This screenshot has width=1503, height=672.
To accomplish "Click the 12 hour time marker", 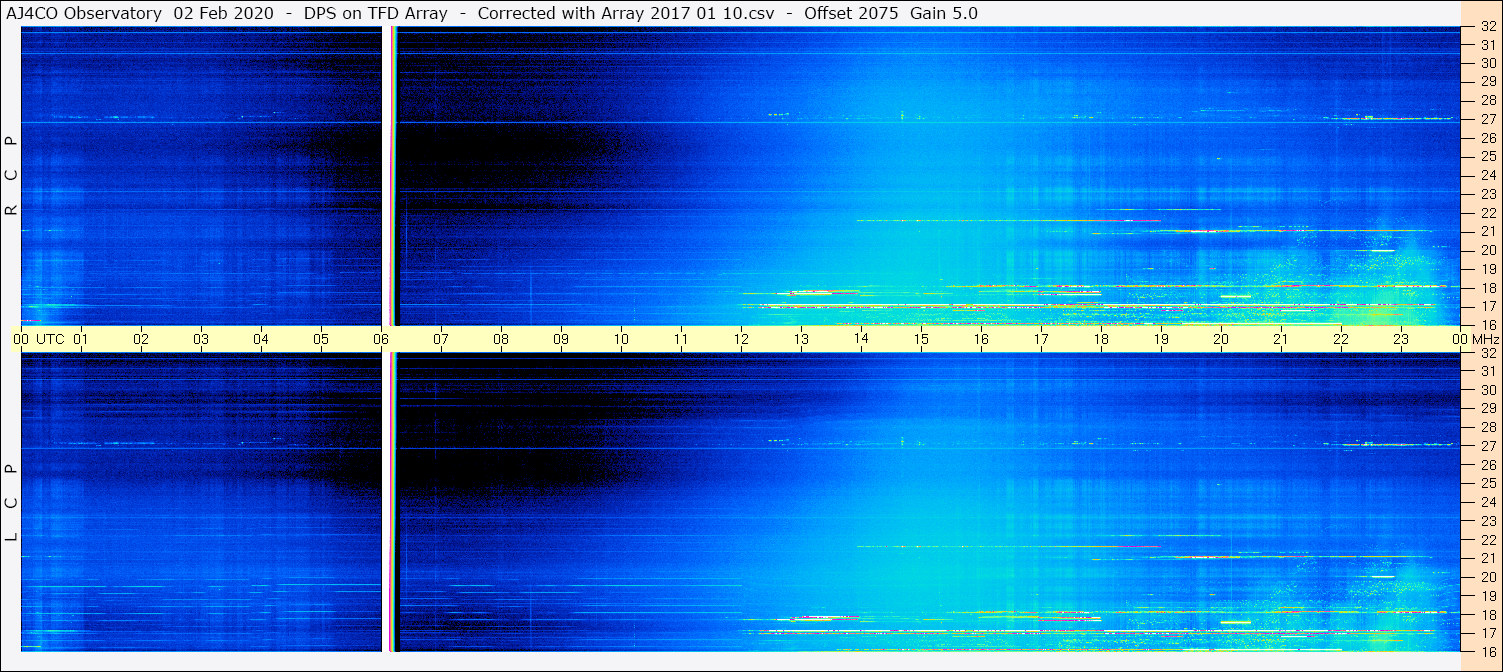I will 741,339.
